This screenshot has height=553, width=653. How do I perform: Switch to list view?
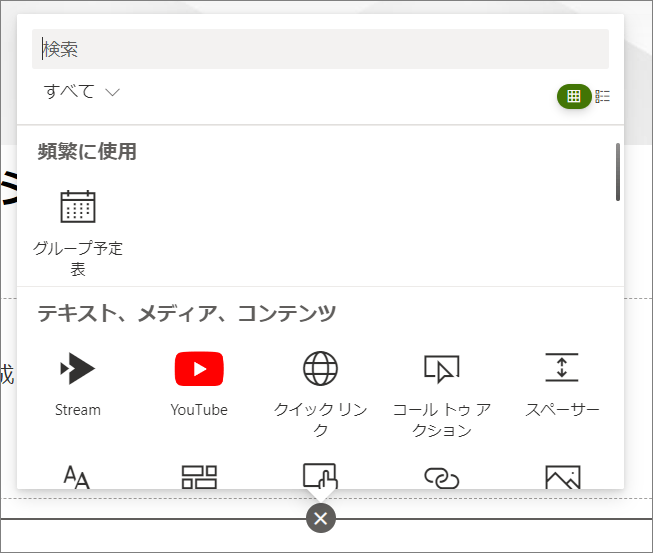click(x=602, y=96)
